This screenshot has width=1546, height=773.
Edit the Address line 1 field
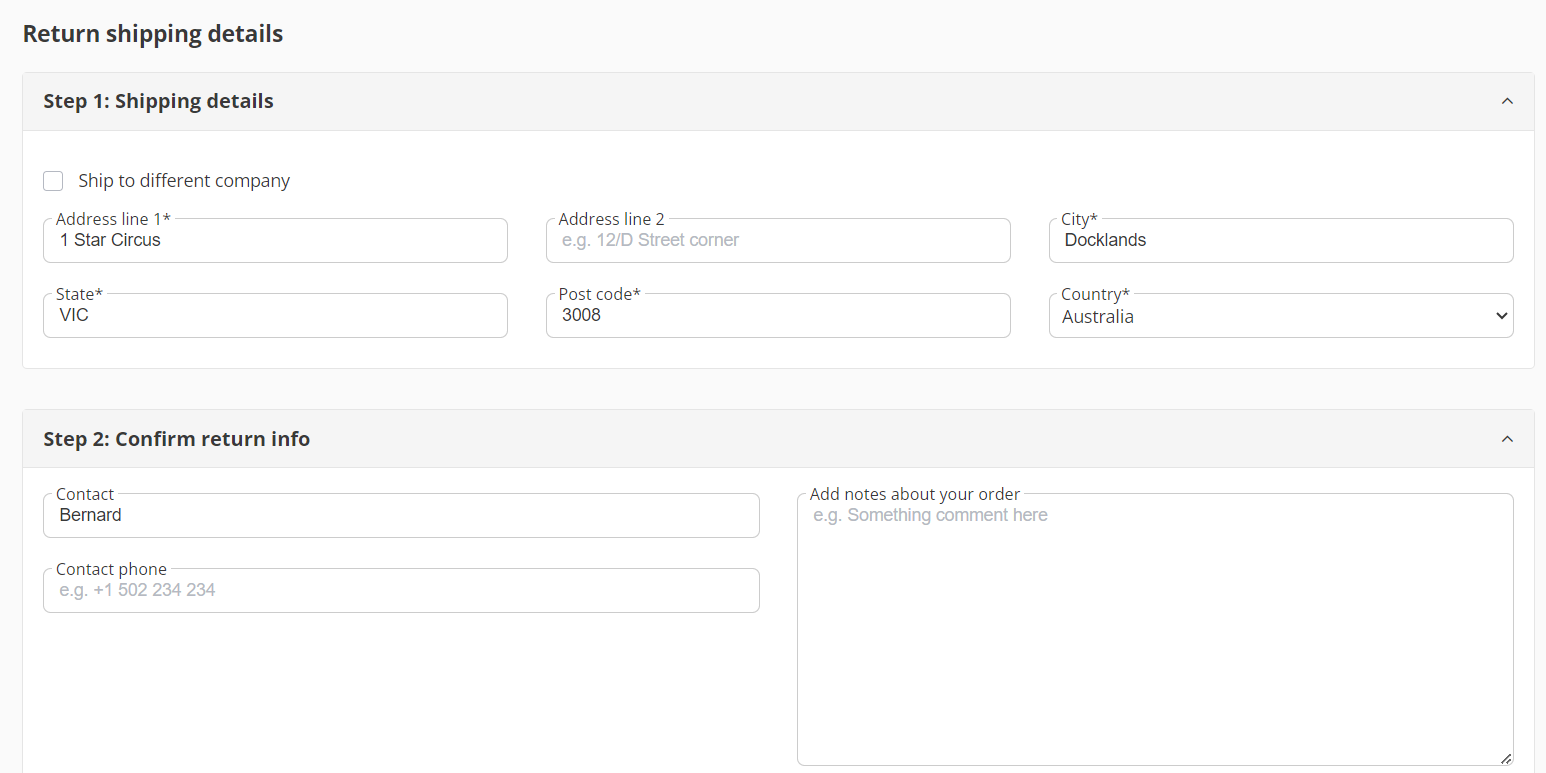275,241
